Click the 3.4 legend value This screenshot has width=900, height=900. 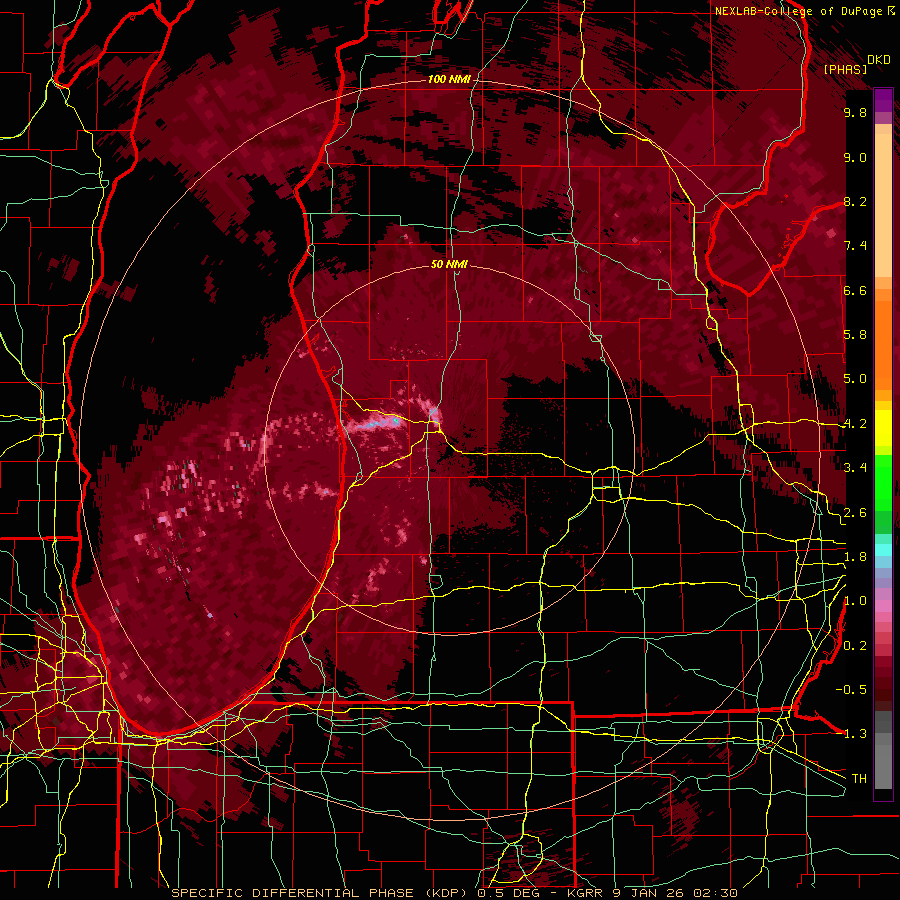coord(855,468)
